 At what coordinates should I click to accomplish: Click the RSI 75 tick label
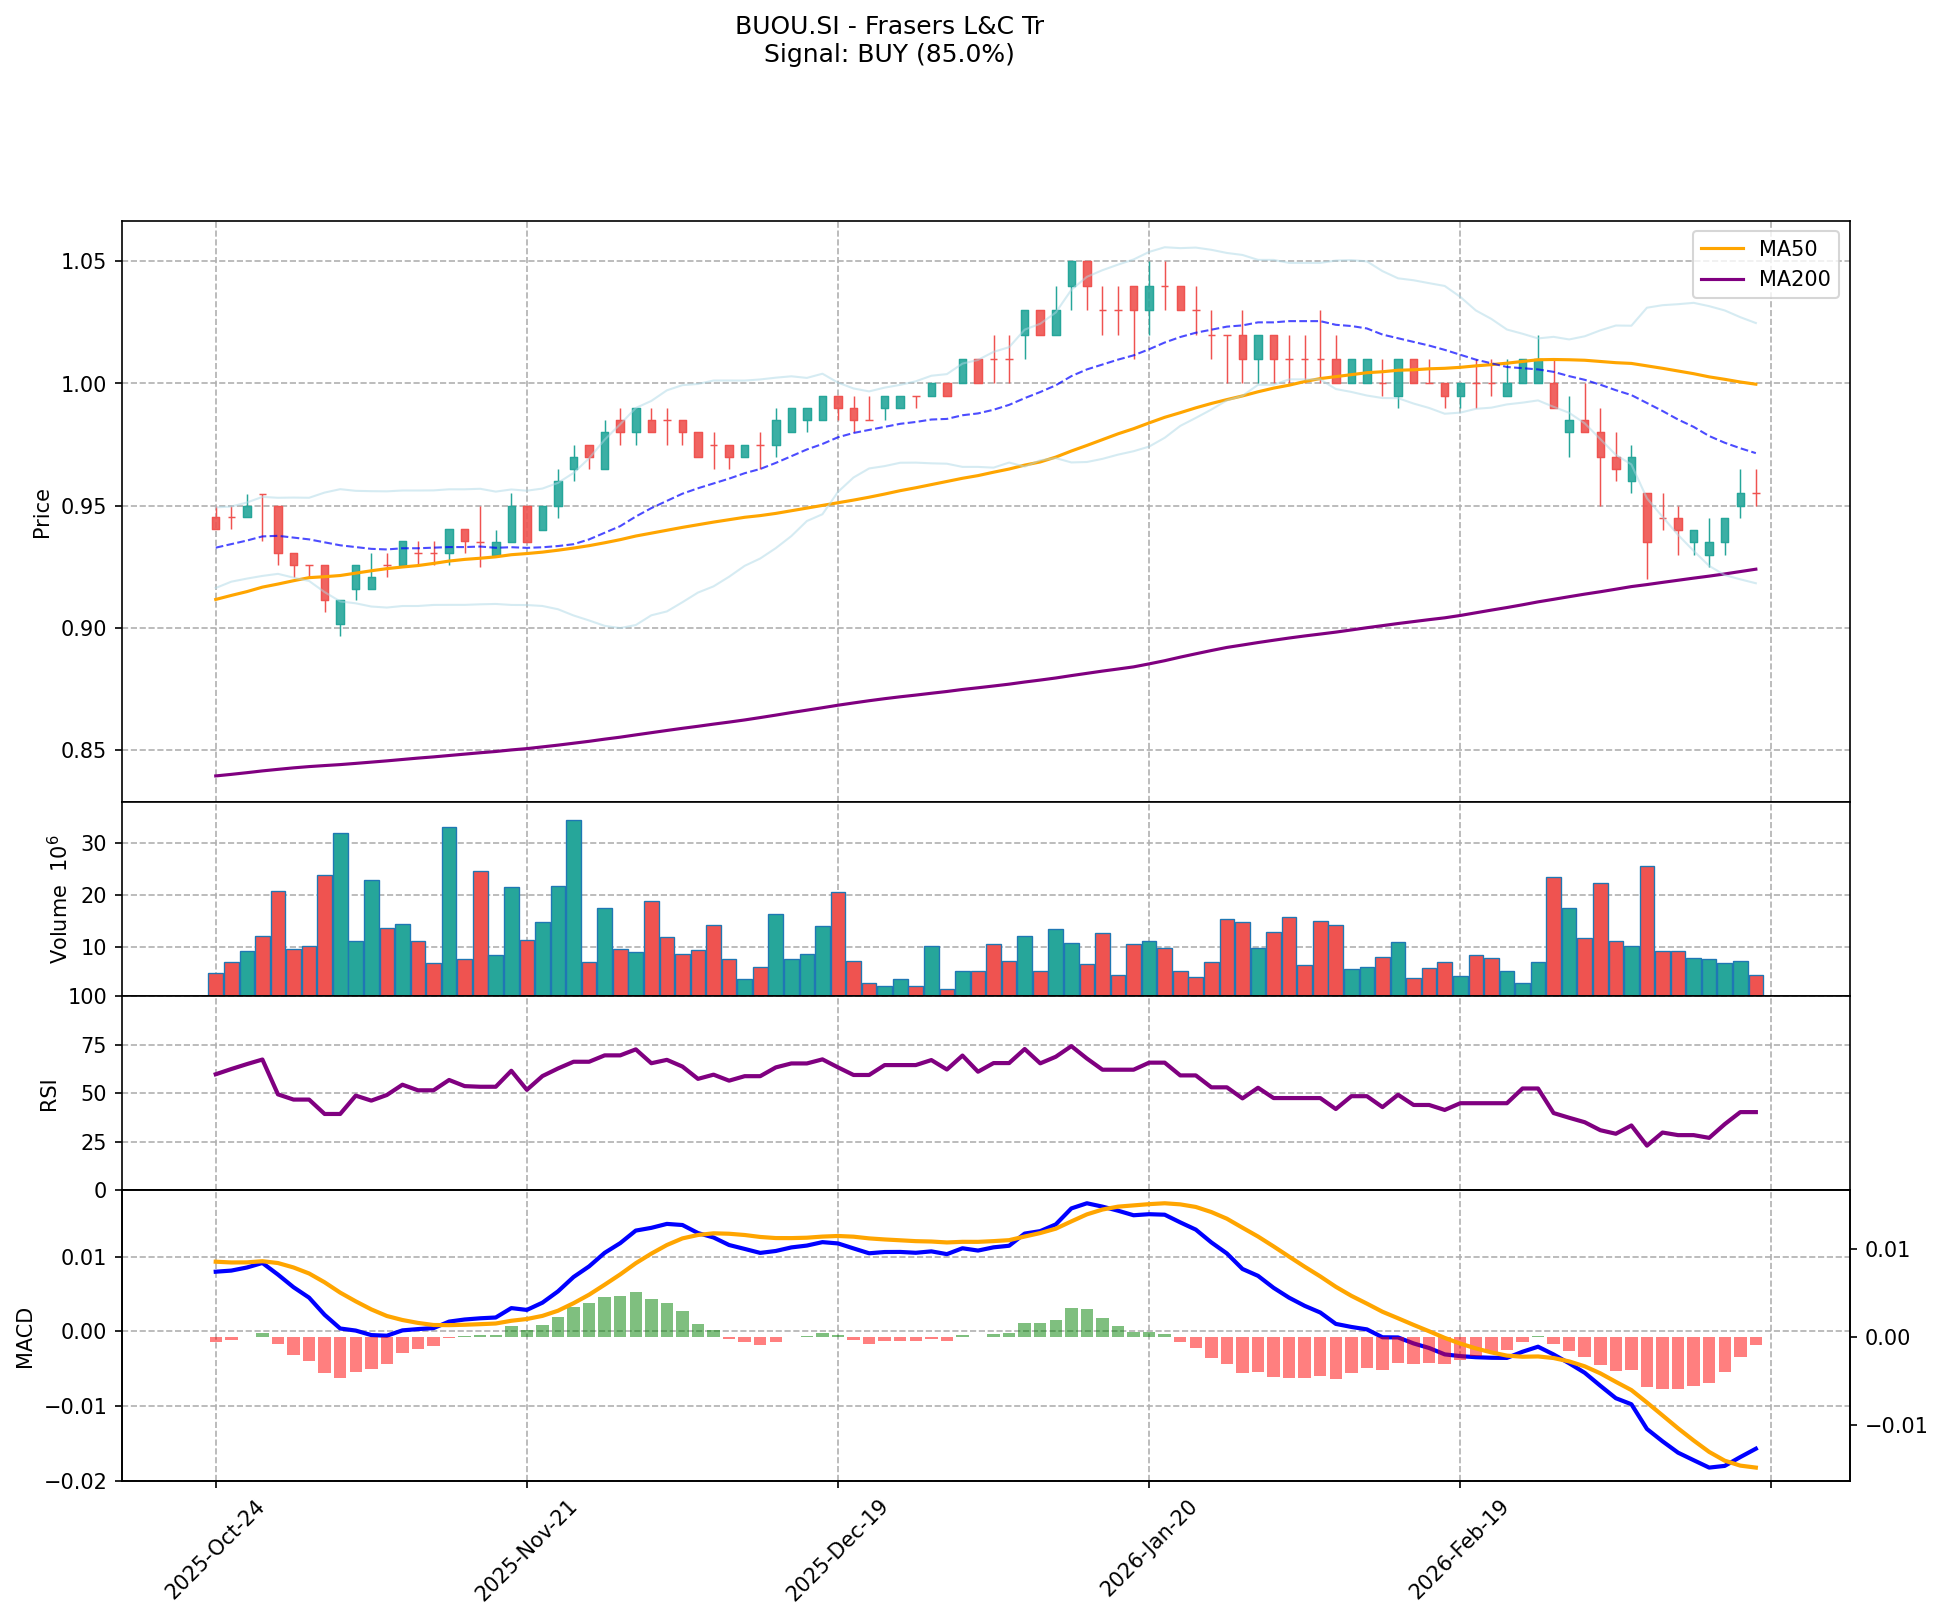(94, 1046)
